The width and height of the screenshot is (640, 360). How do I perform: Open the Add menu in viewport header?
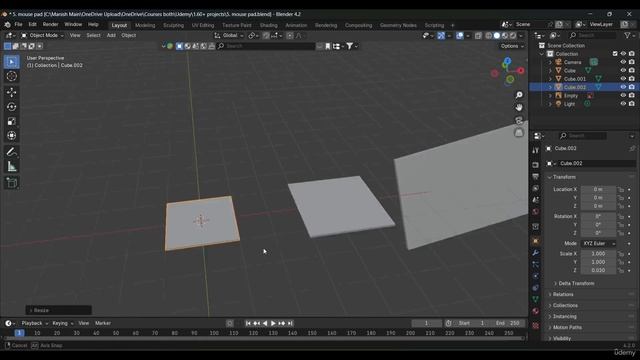coord(111,36)
